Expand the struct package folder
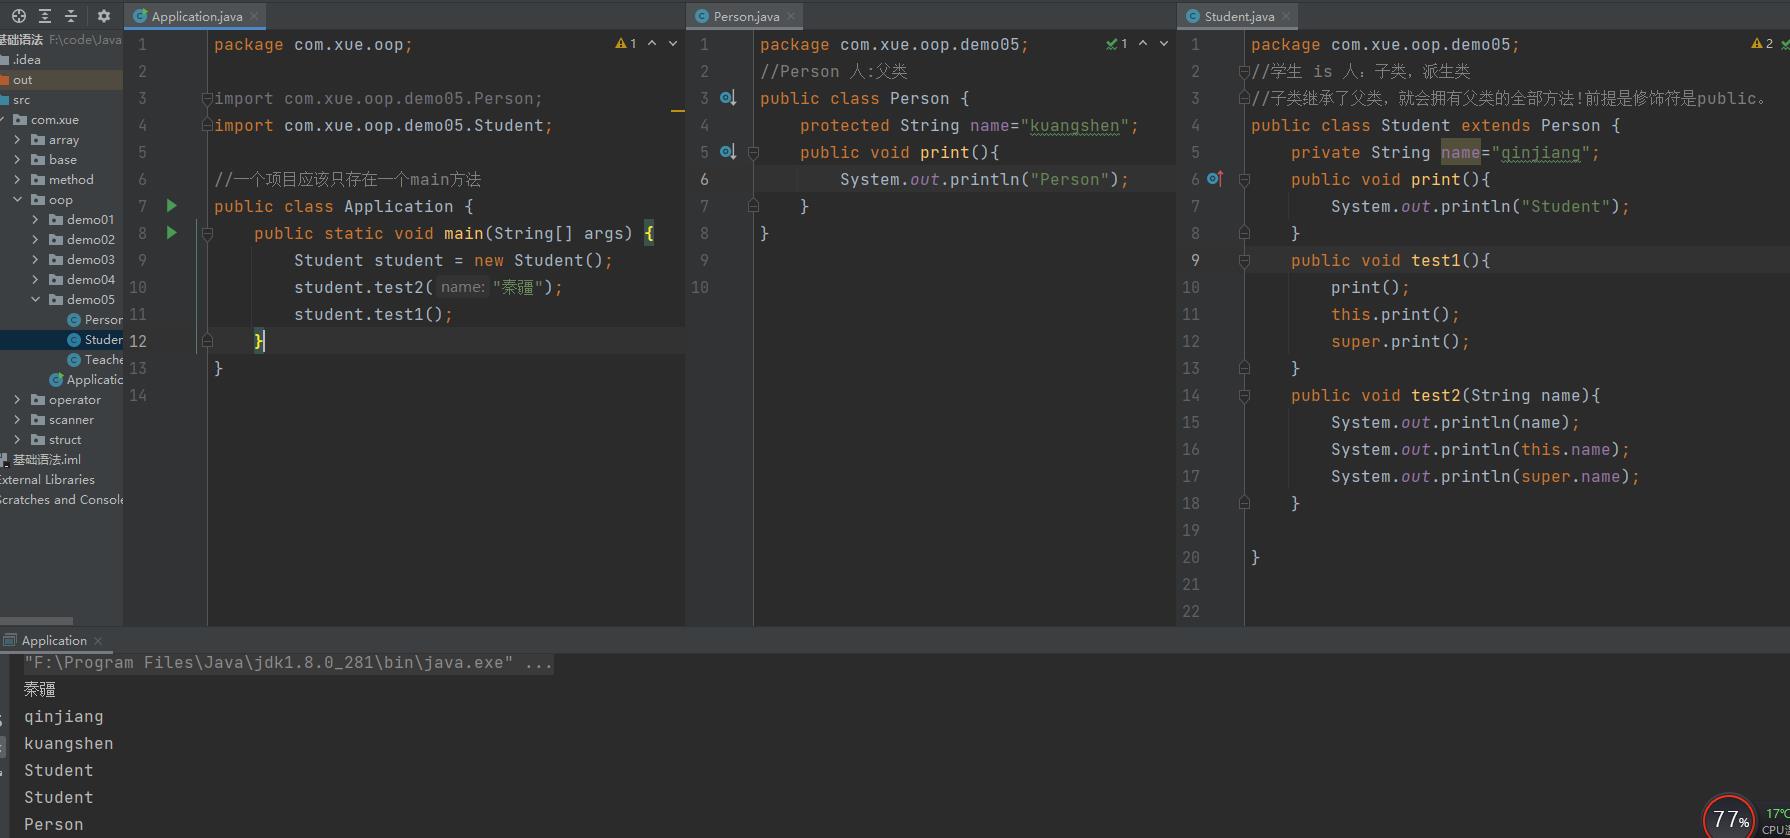Image resolution: width=1790 pixels, height=838 pixels. click(x=18, y=440)
